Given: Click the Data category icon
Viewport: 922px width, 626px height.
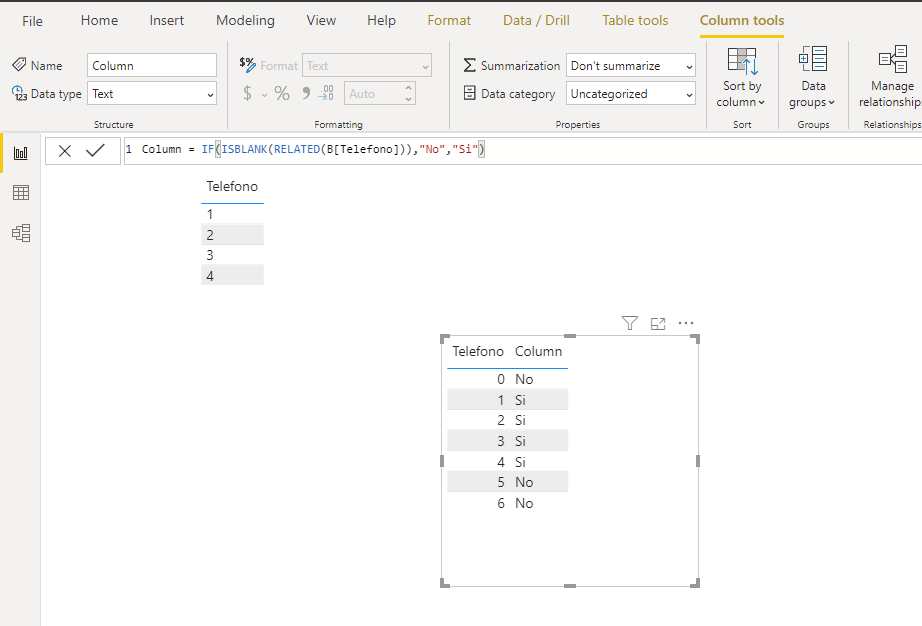Looking at the screenshot, I should click(469, 93).
